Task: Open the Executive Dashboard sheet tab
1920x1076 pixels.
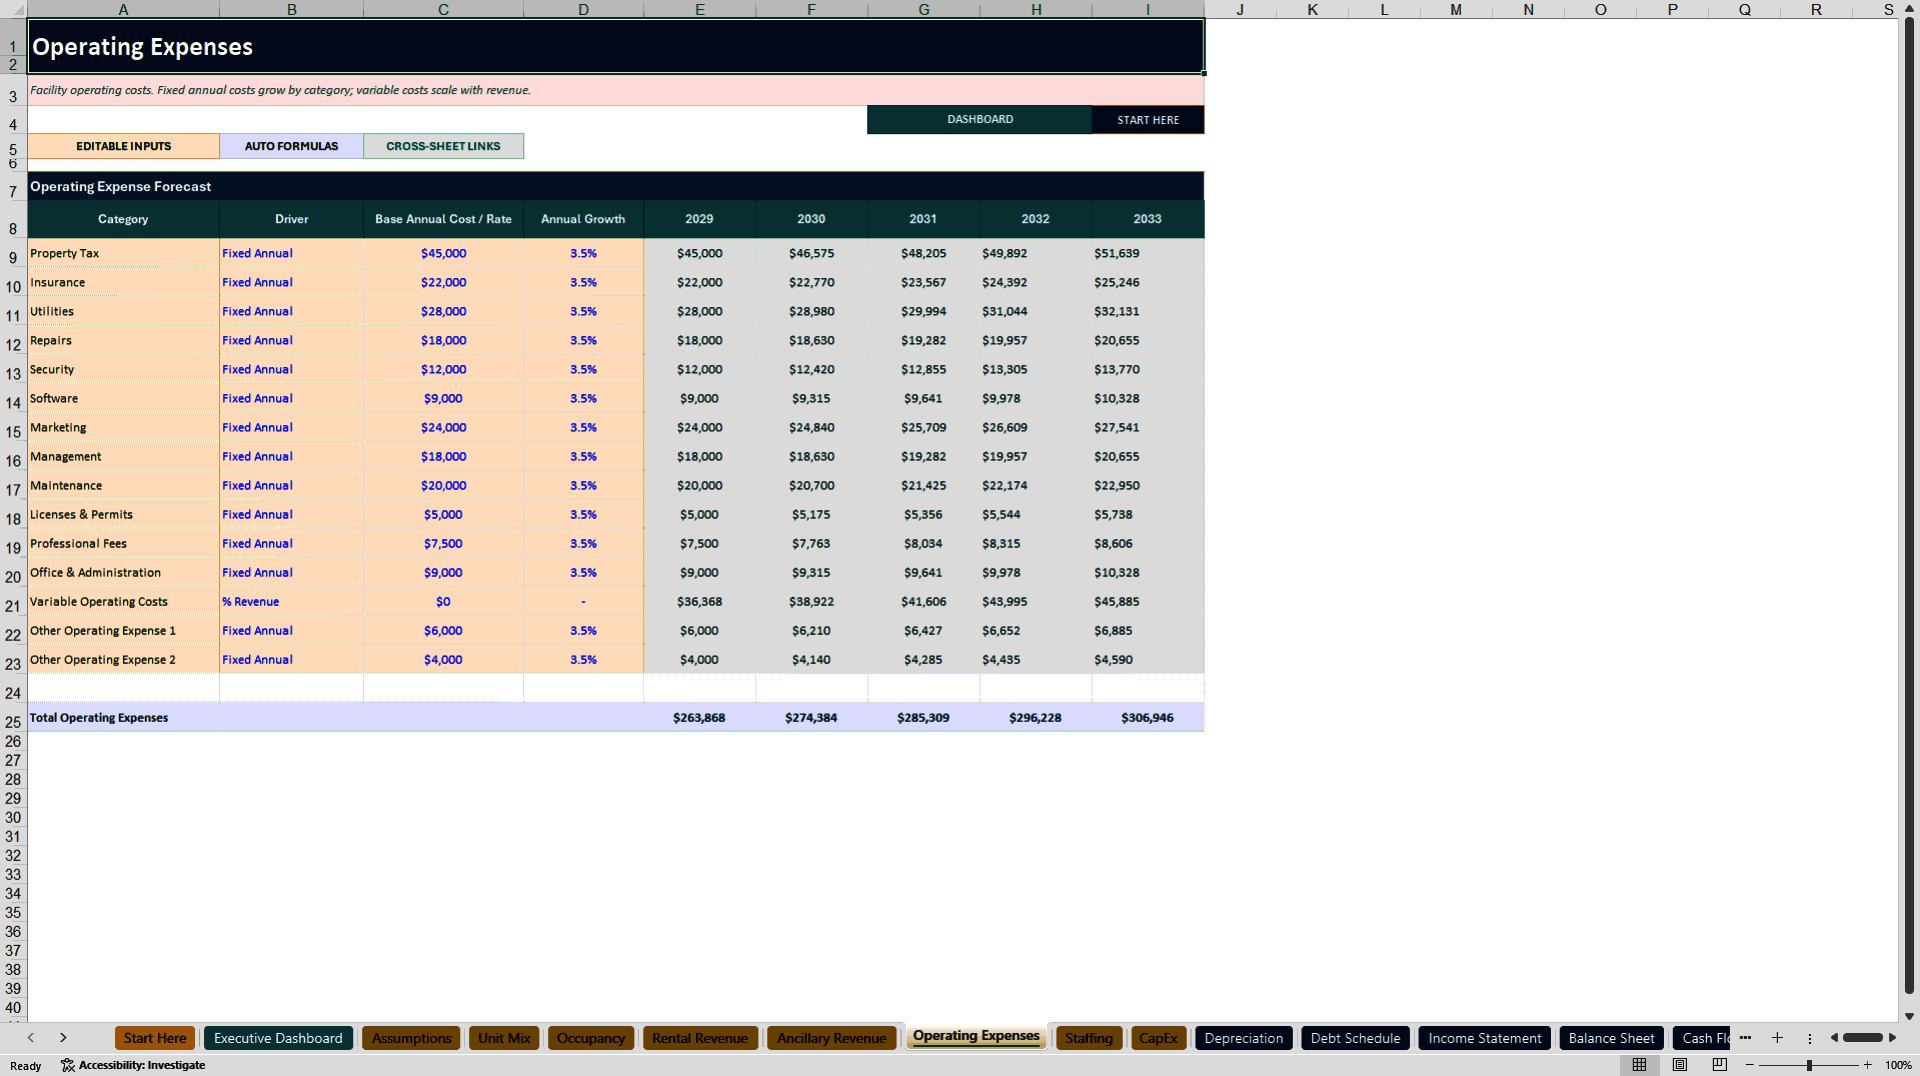Action: pyautogui.click(x=278, y=1038)
